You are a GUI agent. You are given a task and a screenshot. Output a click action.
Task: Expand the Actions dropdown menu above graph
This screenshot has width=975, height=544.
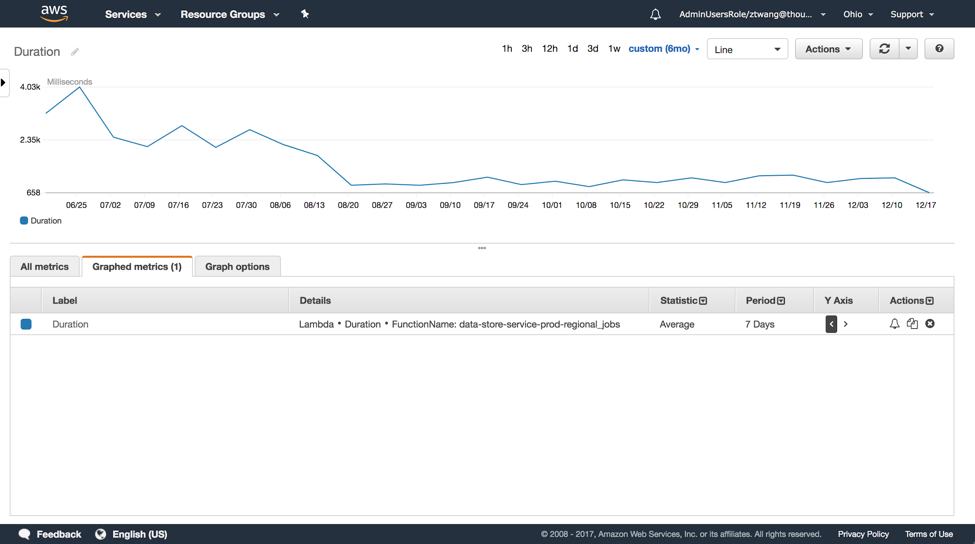(x=828, y=49)
